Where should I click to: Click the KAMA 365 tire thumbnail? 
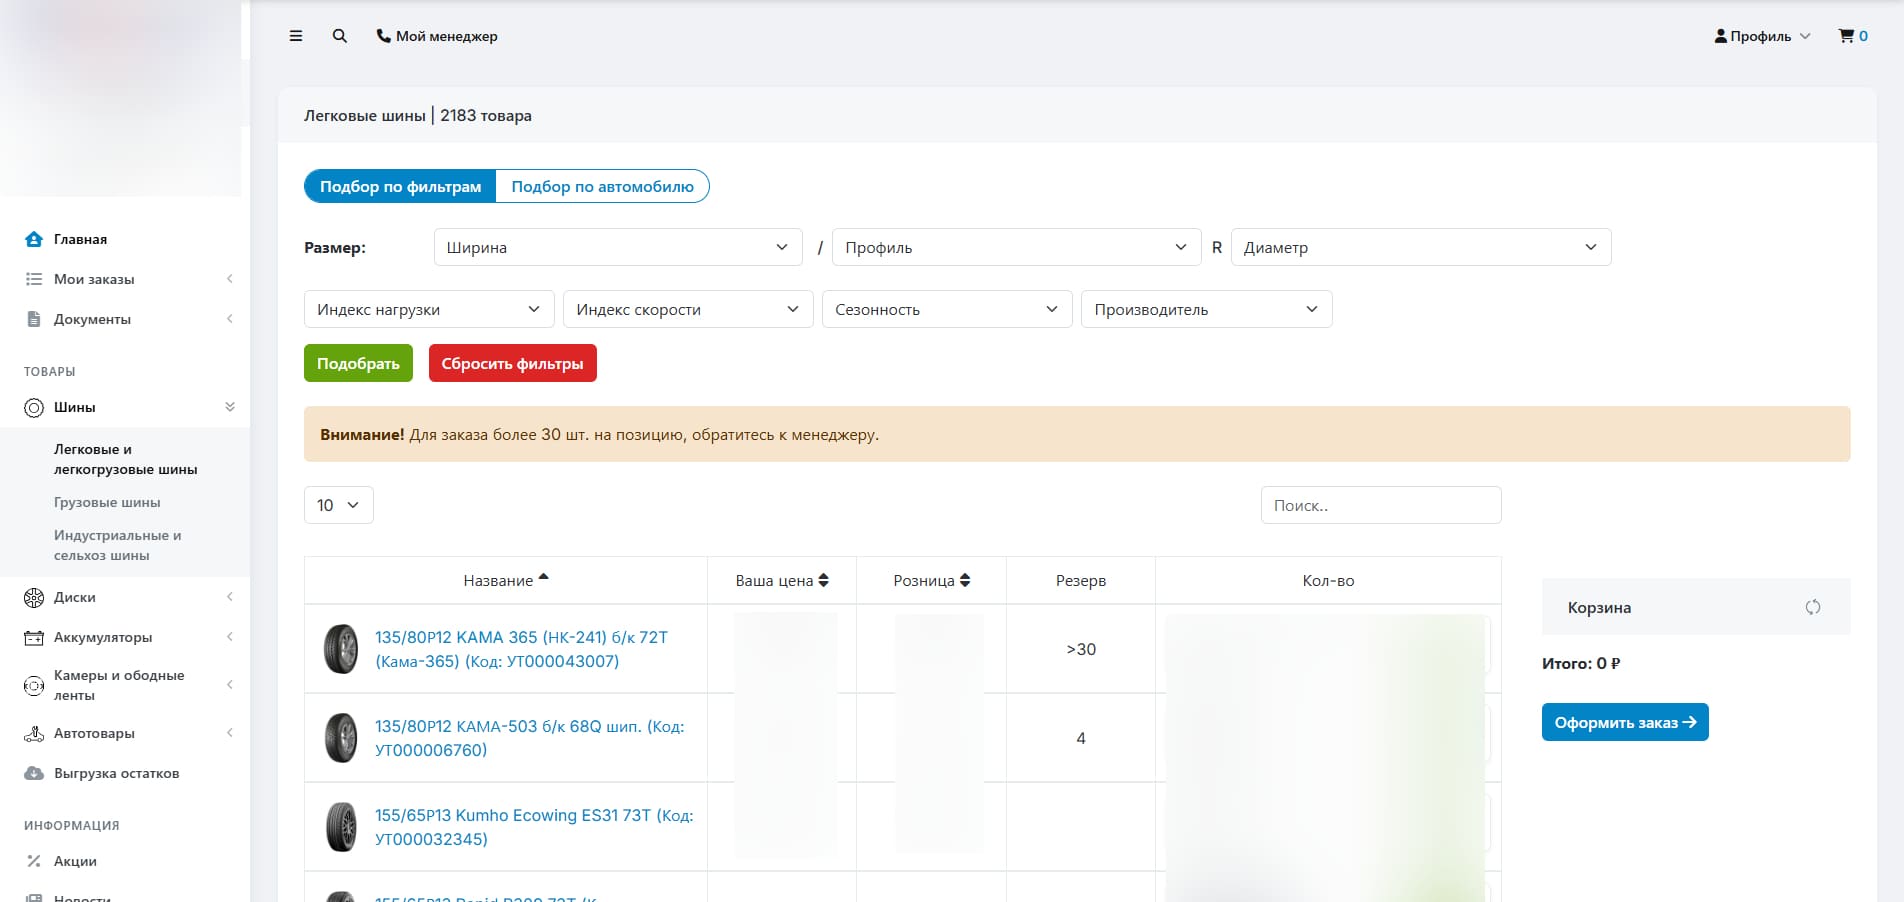tap(341, 649)
